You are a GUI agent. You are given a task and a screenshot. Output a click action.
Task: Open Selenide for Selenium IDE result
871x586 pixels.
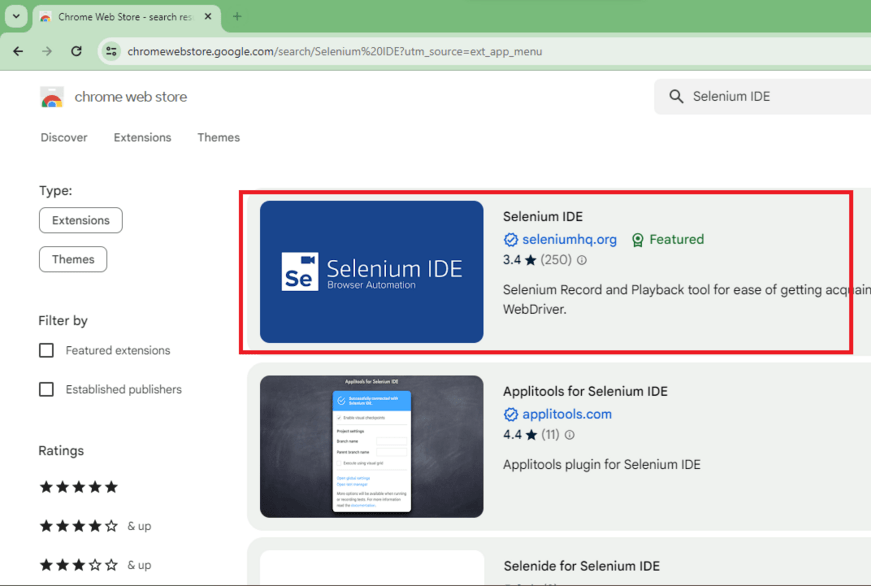(582, 566)
